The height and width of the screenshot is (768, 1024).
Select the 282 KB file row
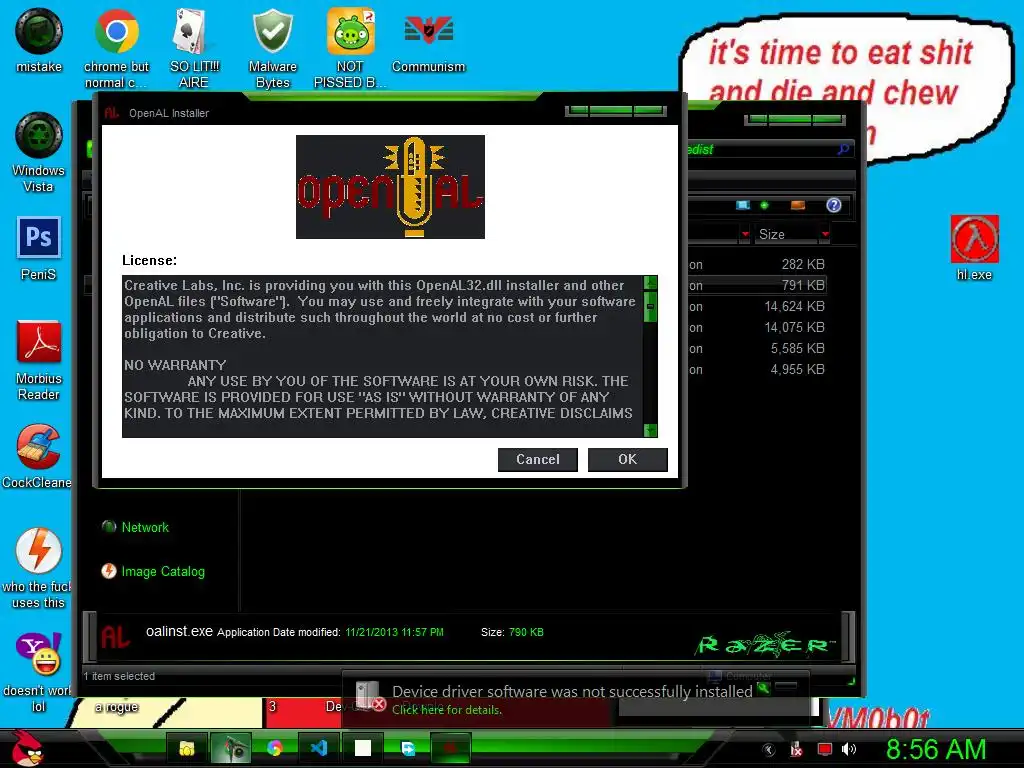coord(758,264)
